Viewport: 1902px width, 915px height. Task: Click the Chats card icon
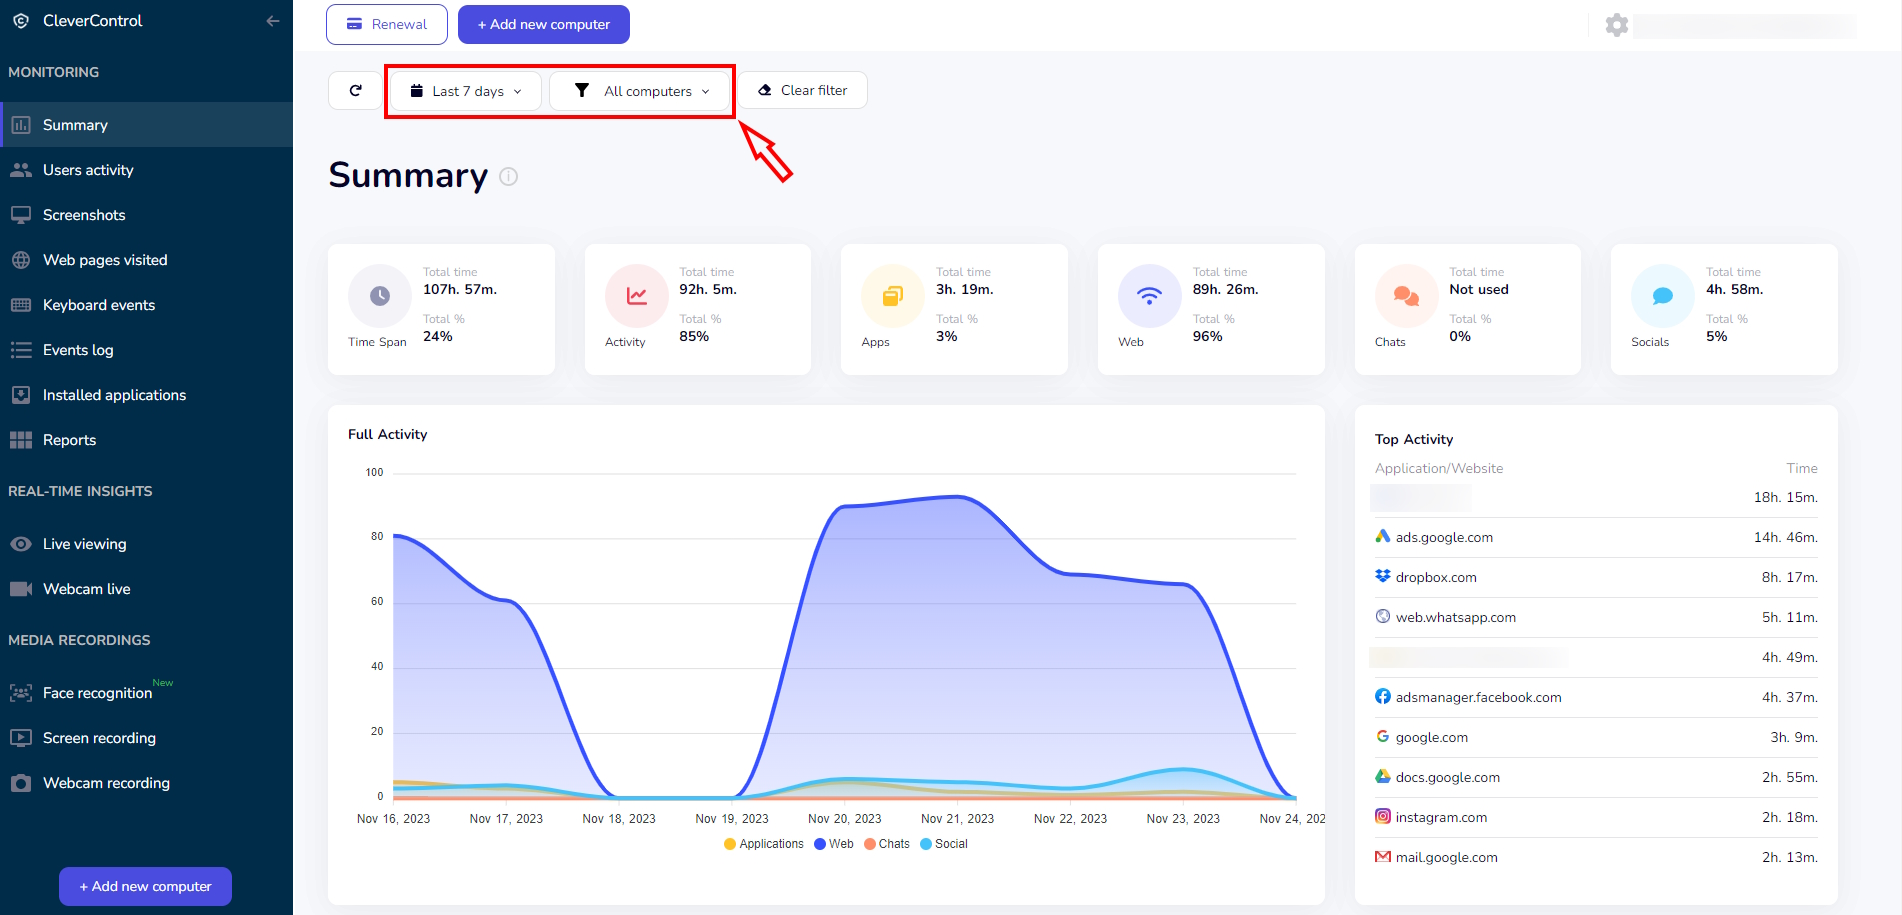click(1407, 296)
